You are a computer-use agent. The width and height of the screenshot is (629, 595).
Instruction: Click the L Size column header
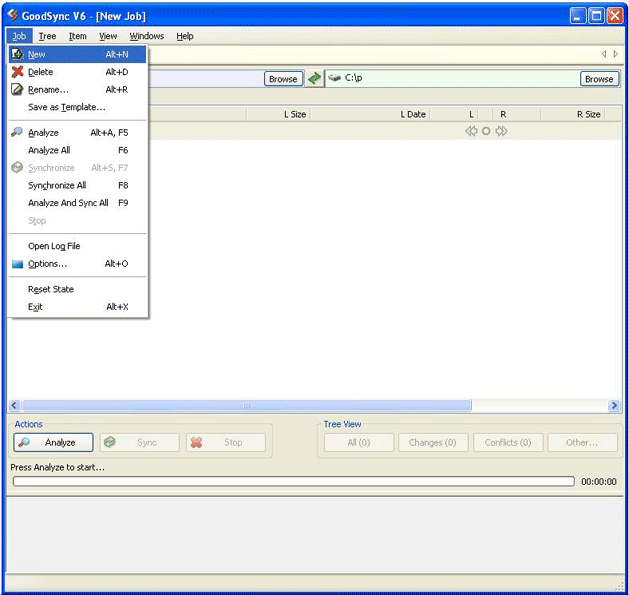(278, 114)
